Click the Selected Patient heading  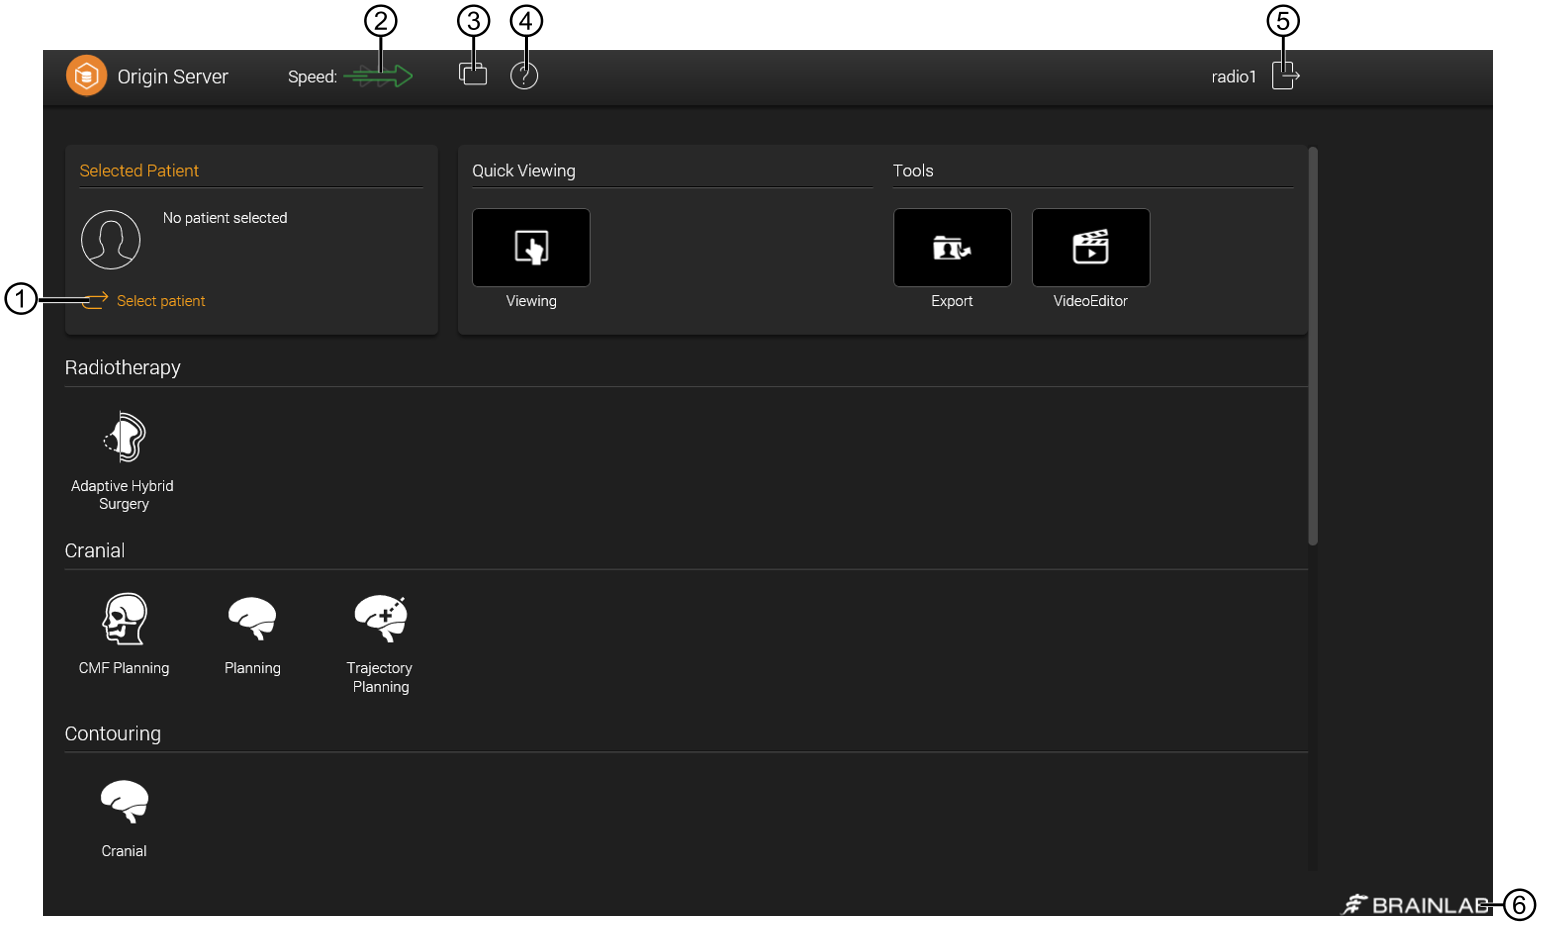(139, 171)
